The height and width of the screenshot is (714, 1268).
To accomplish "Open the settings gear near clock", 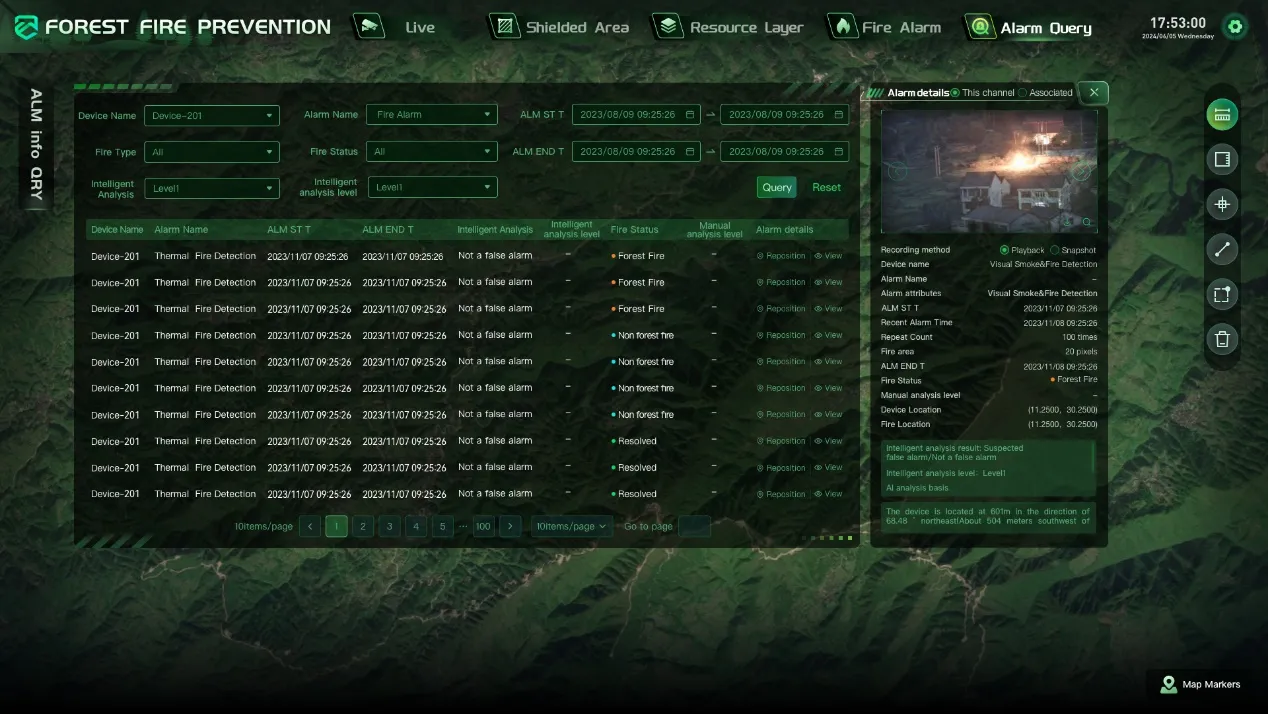I will click(x=1235, y=27).
